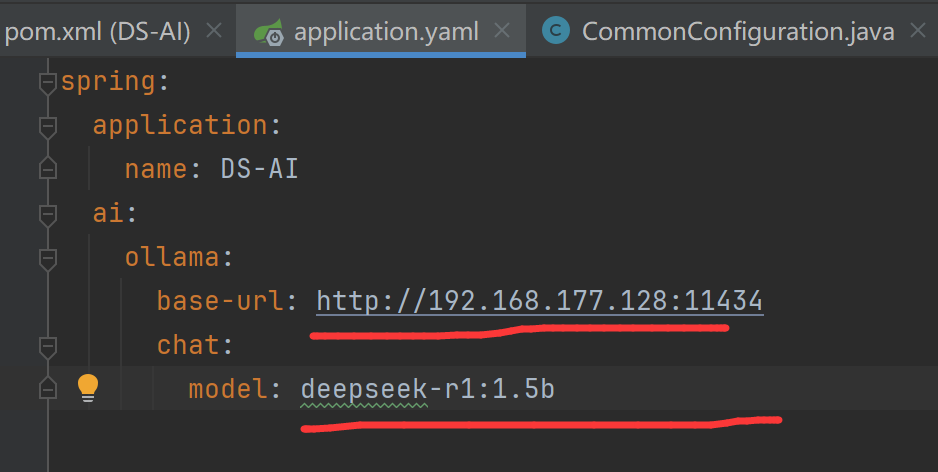Click the lightbulb quick-fix icon
The width and height of the screenshot is (938, 472).
tap(88, 387)
